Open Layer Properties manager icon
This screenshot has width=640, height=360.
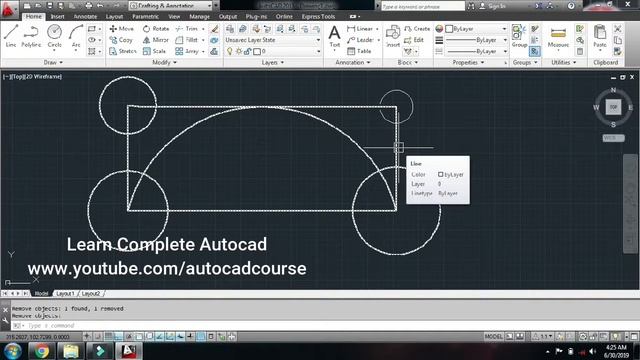click(230, 29)
